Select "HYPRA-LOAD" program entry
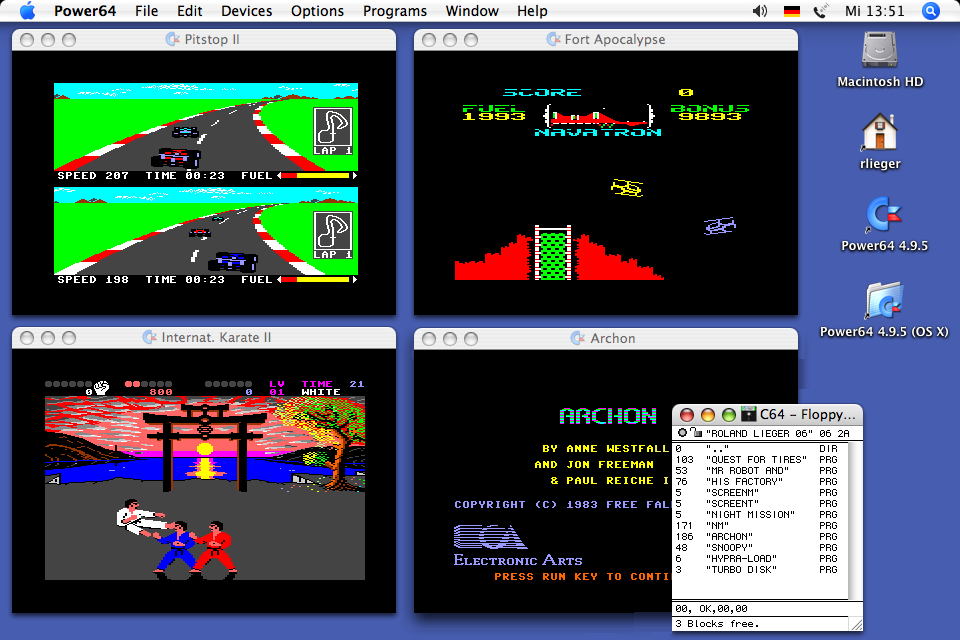960x640 pixels. [759, 559]
